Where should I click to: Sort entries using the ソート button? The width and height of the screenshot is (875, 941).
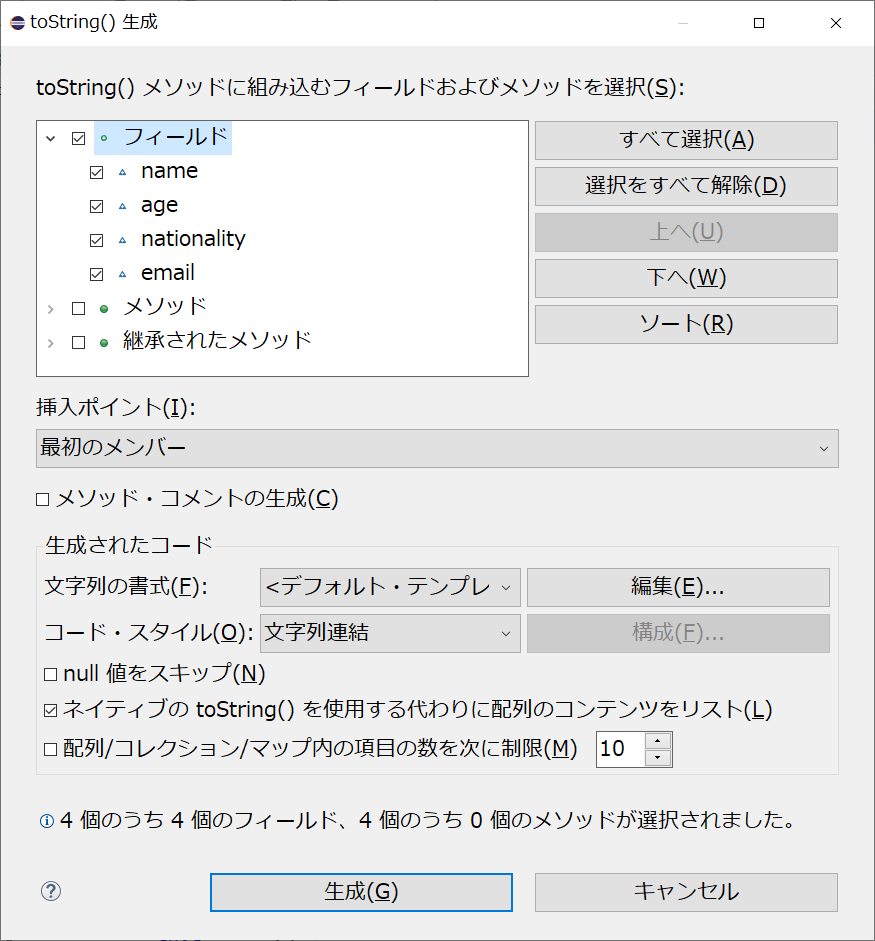click(x=685, y=324)
